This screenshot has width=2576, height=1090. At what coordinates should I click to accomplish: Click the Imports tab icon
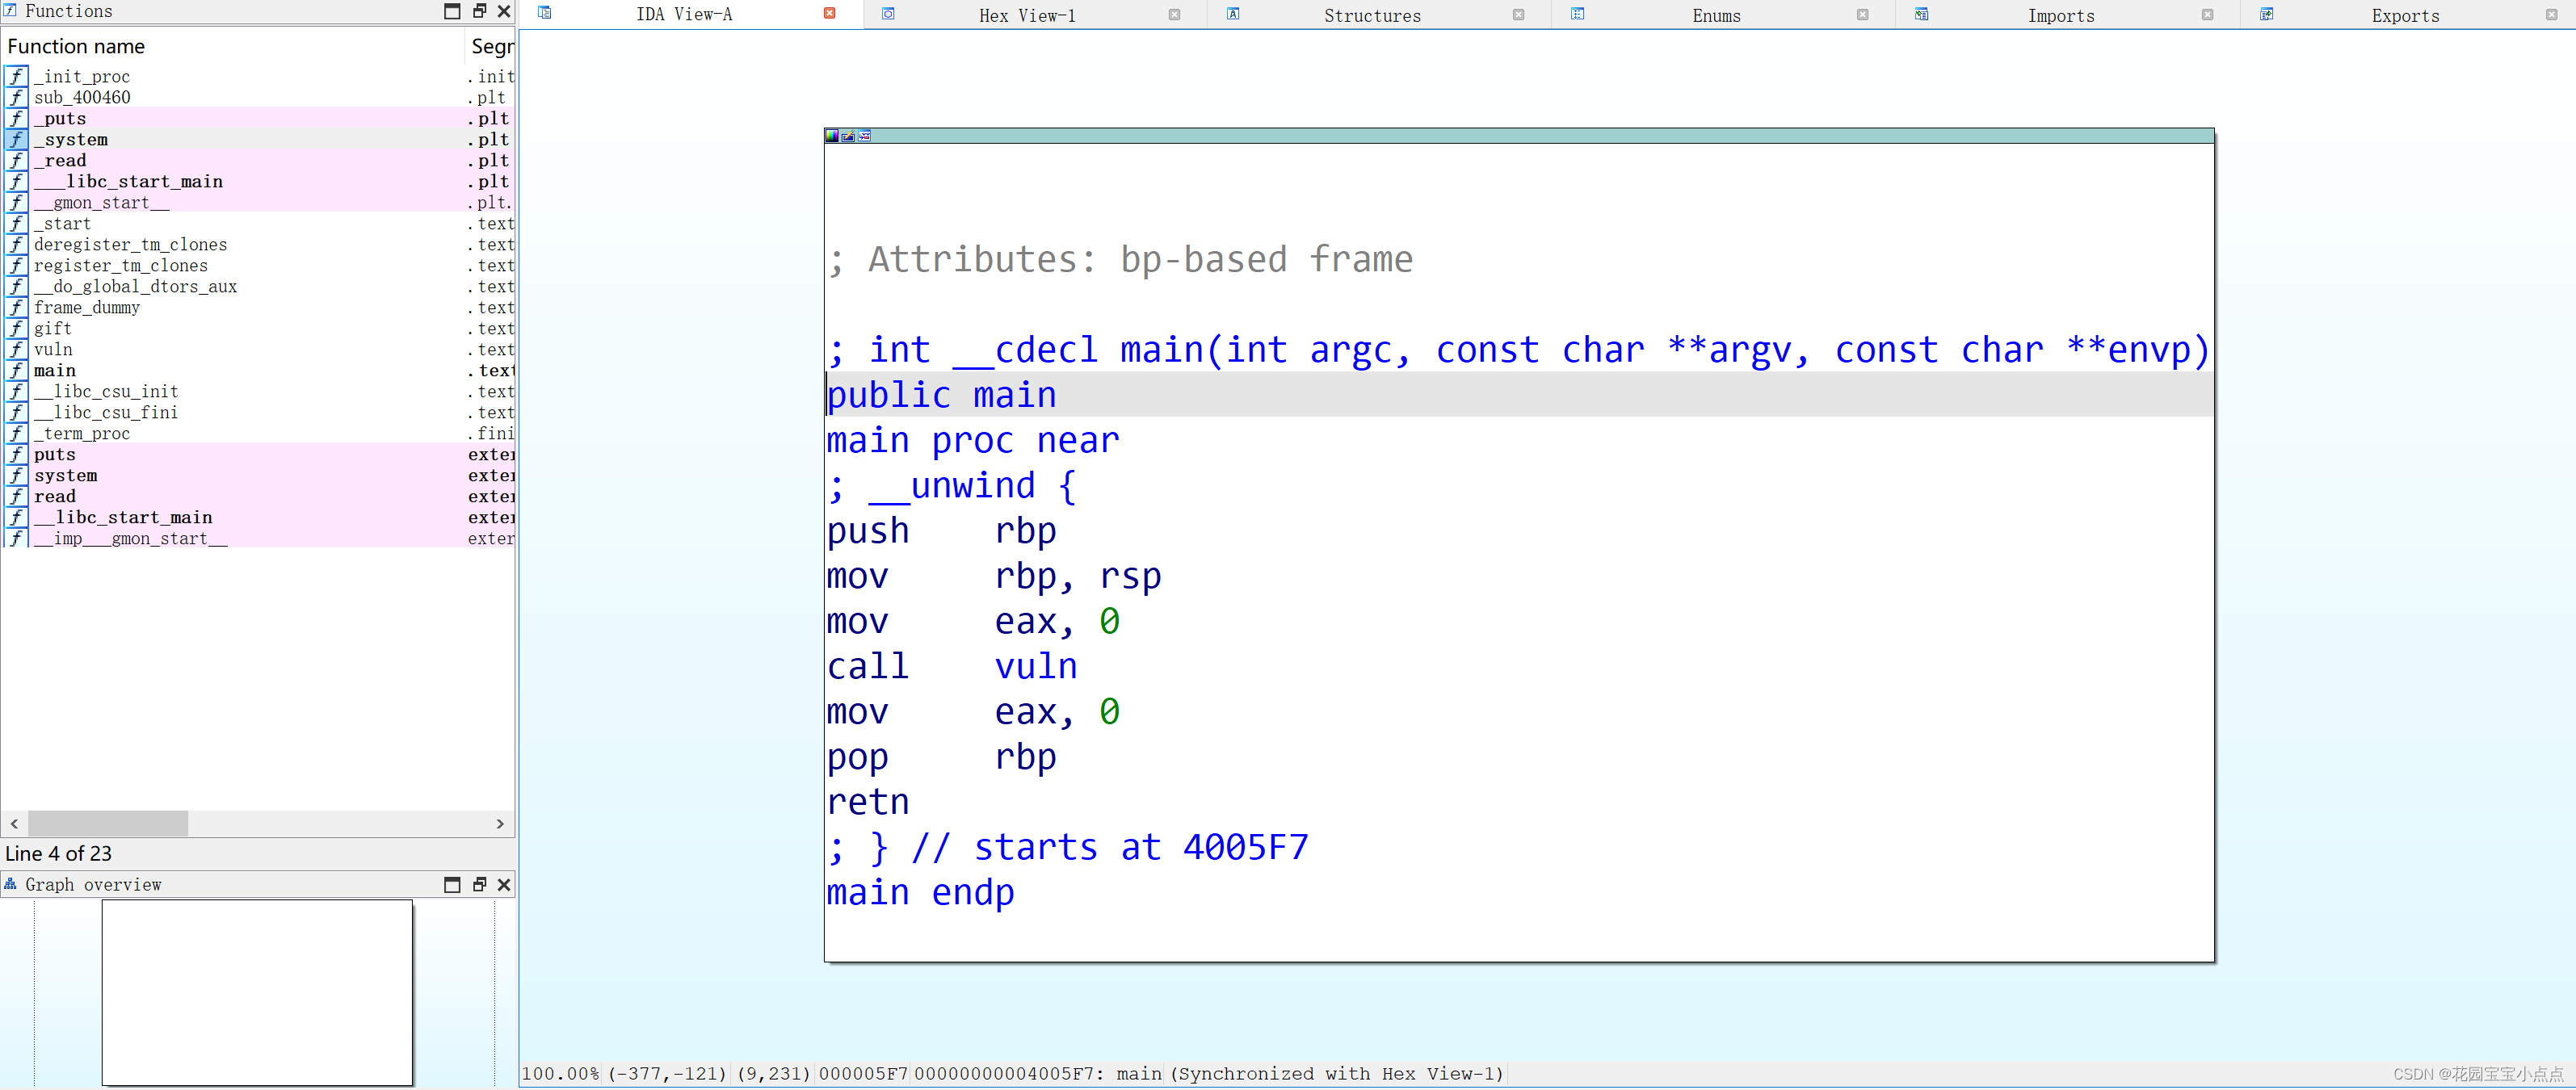point(1921,14)
